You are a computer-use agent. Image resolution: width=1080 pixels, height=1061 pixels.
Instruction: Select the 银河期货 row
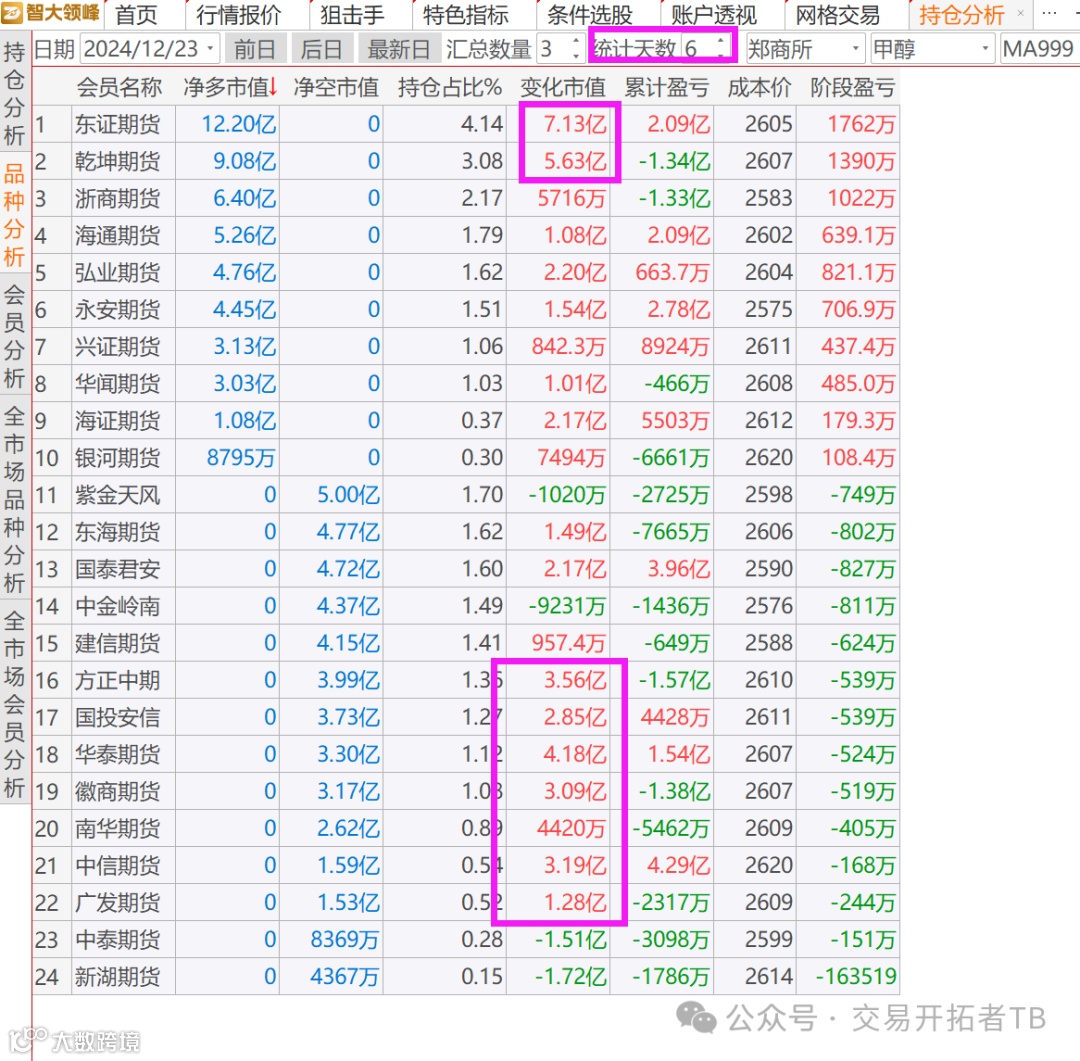[x=466, y=458]
